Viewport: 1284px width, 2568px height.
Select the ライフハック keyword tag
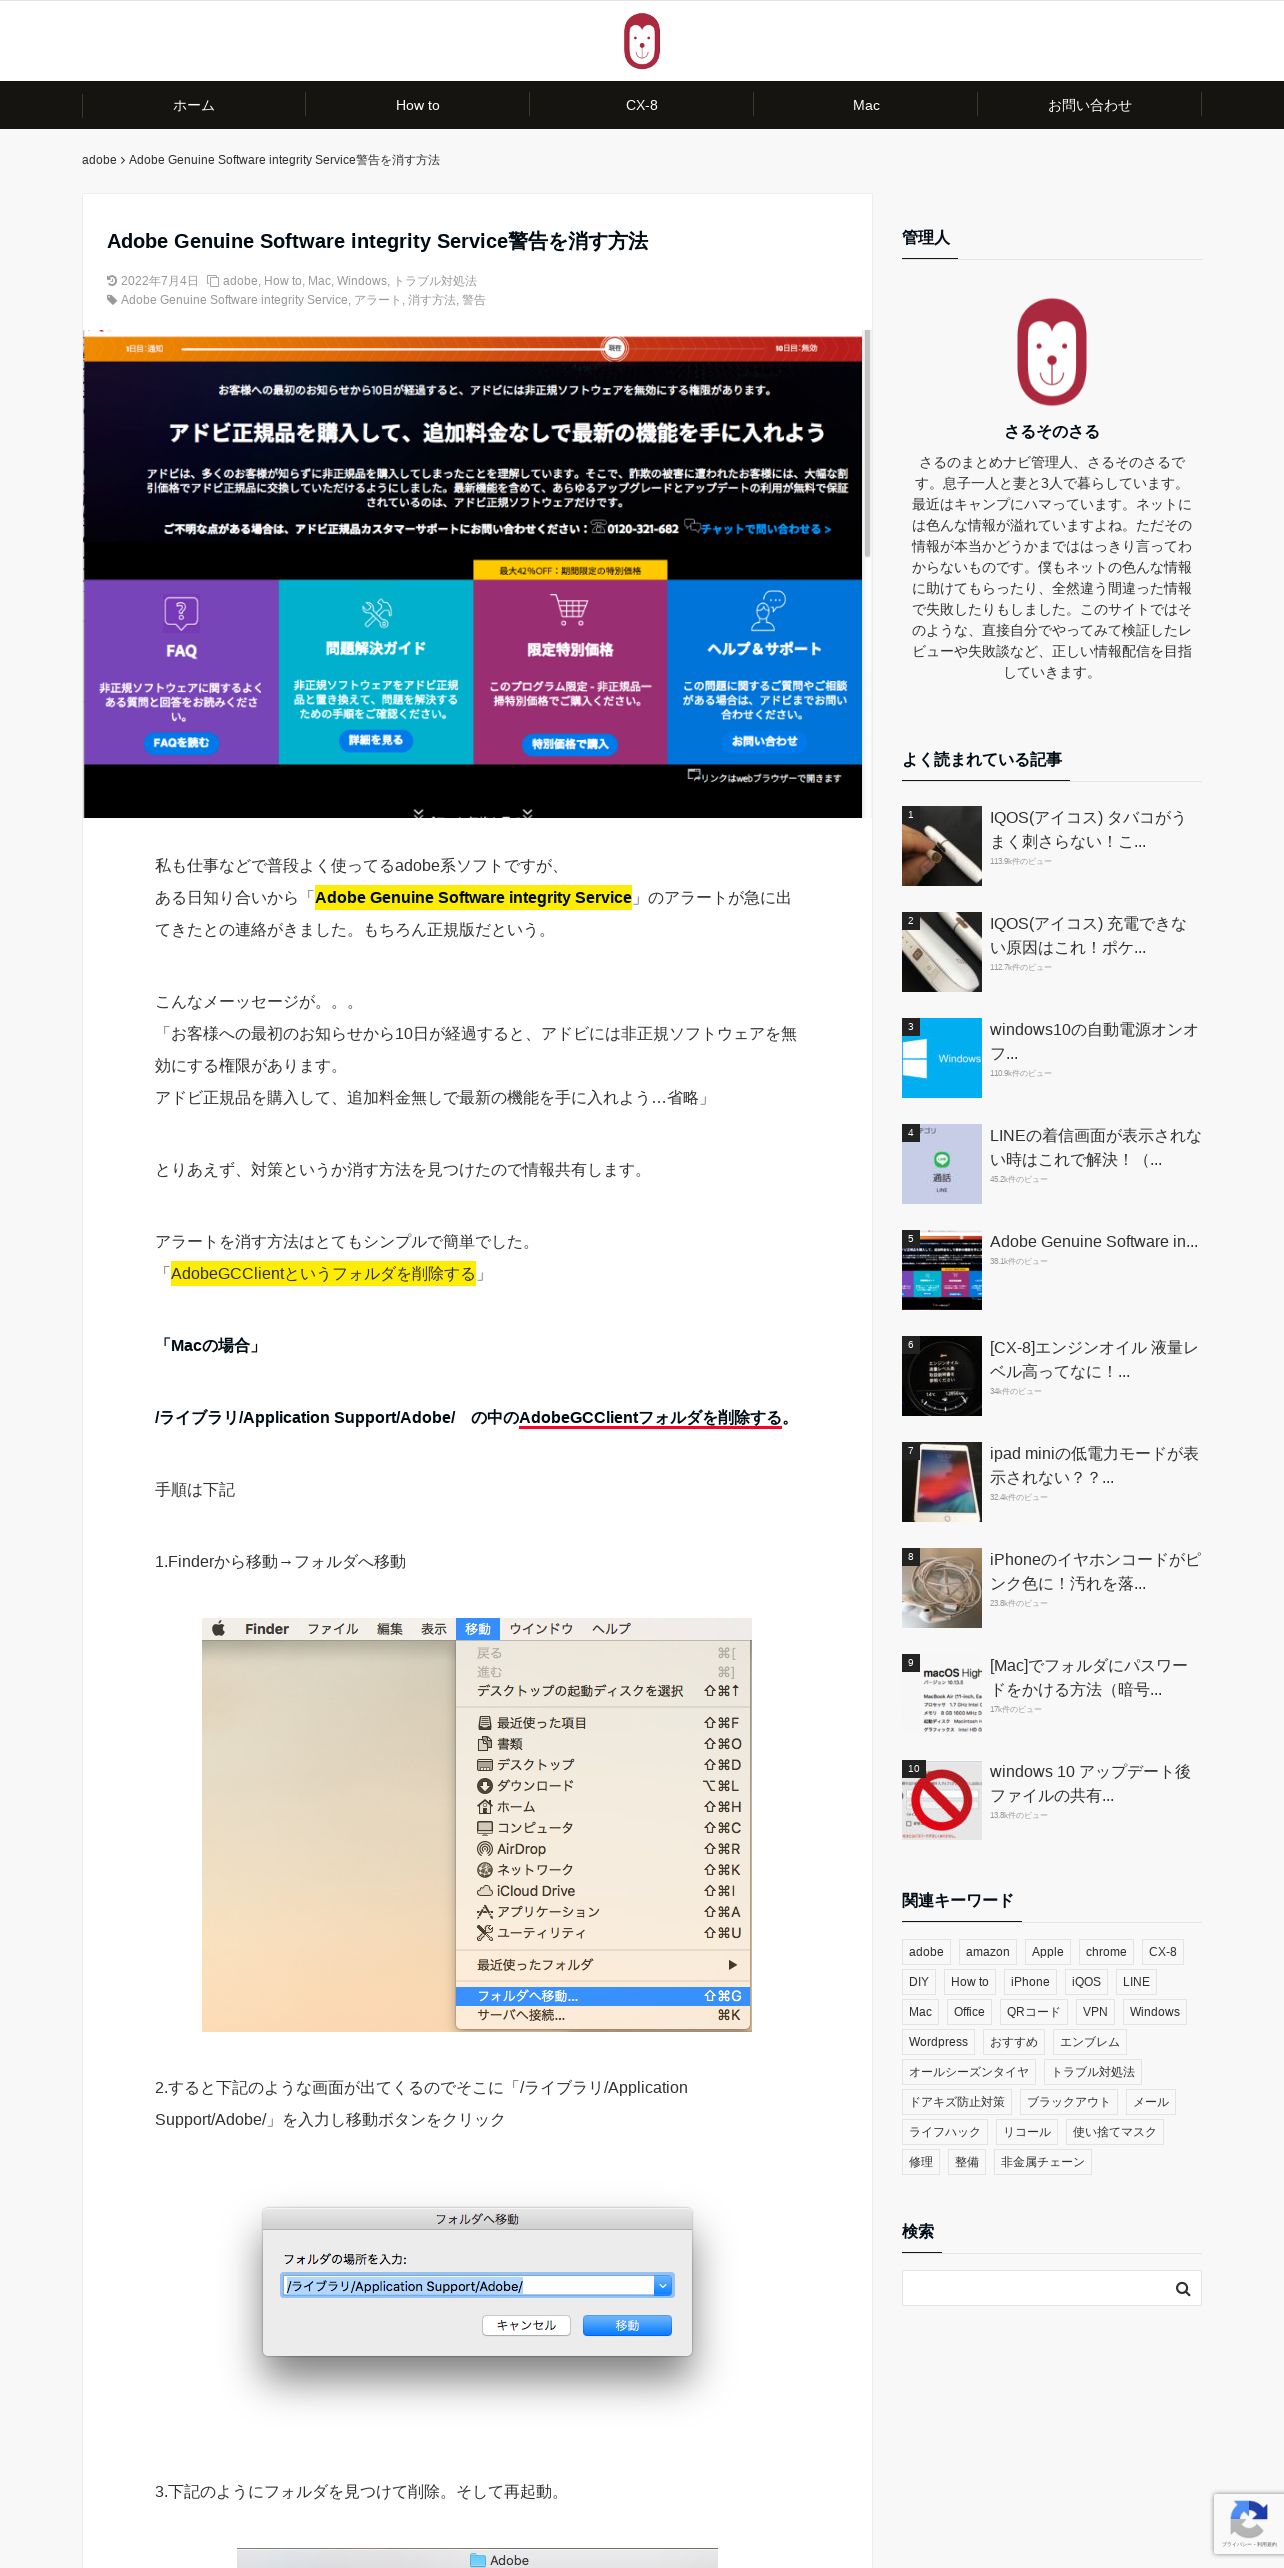click(945, 2132)
